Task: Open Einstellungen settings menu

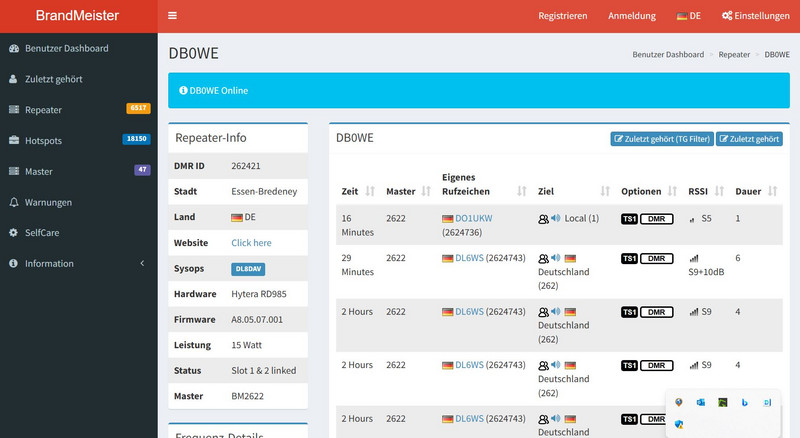Action: pyautogui.click(x=756, y=16)
